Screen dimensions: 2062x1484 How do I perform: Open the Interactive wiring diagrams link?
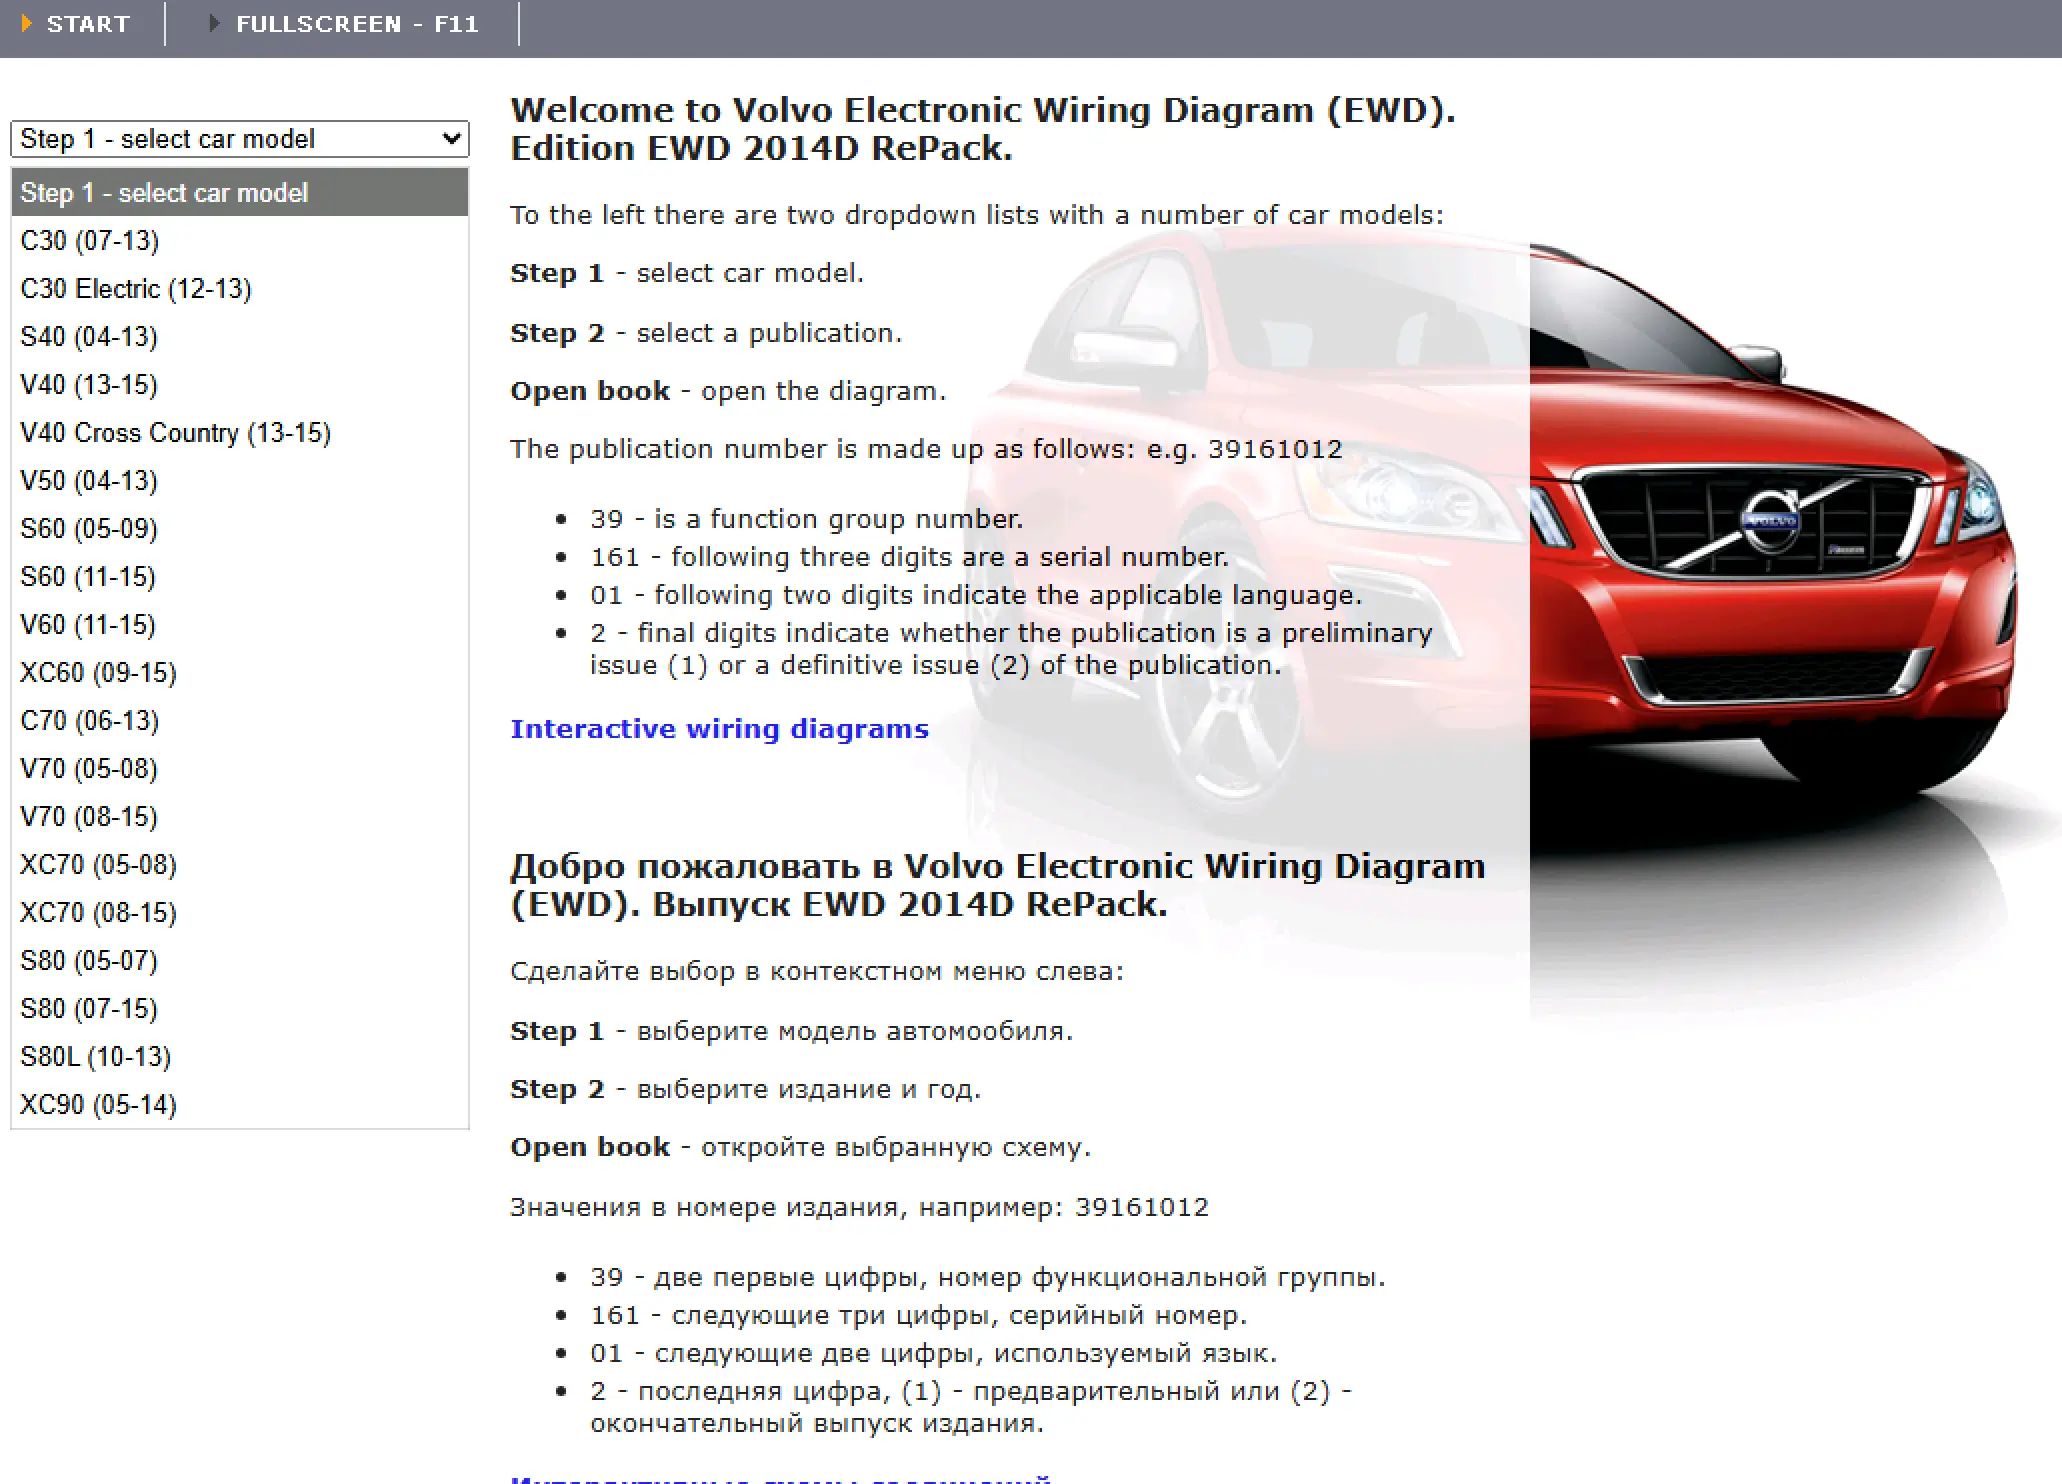tap(719, 729)
